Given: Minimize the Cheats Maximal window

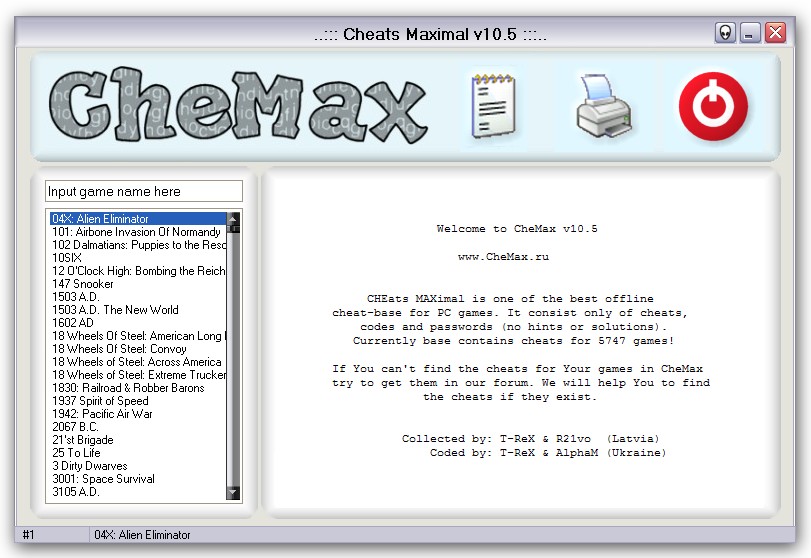Looking at the screenshot, I should pos(749,33).
